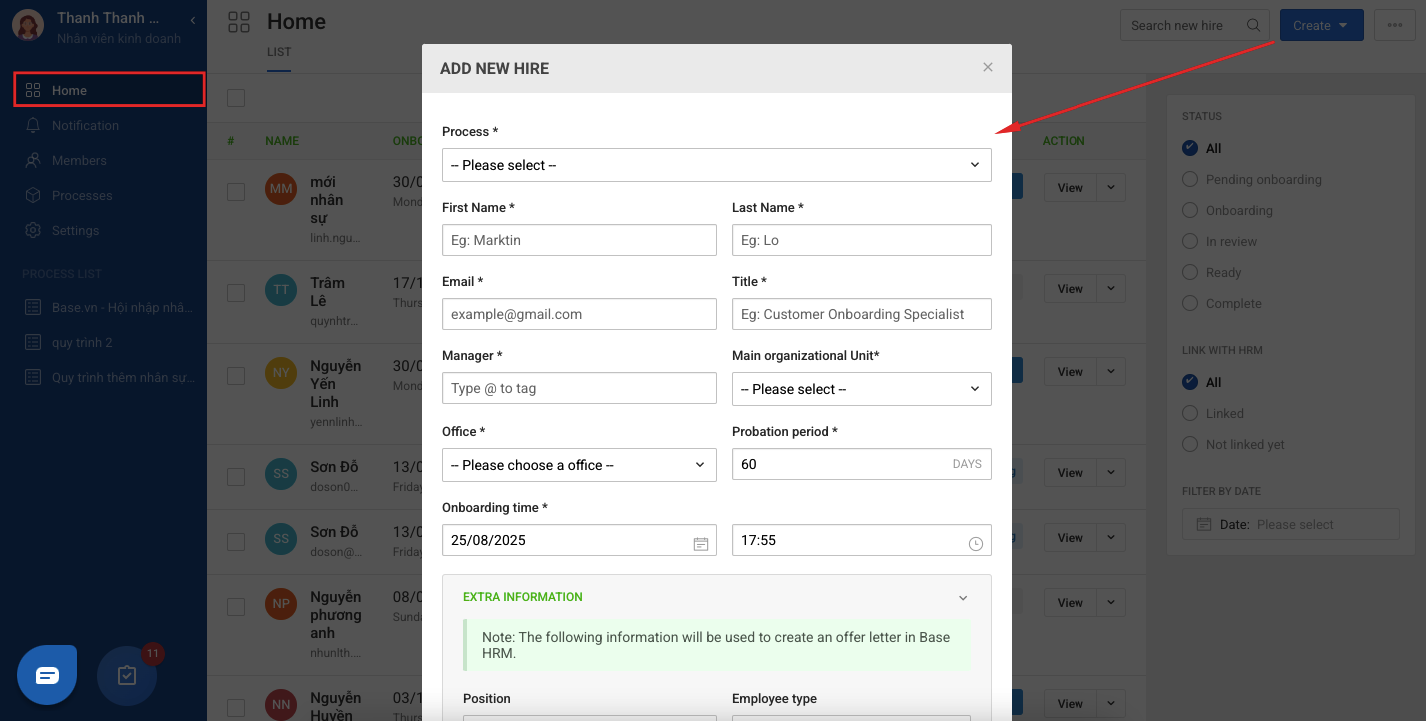Click the Notification bell icon

(x=33, y=125)
